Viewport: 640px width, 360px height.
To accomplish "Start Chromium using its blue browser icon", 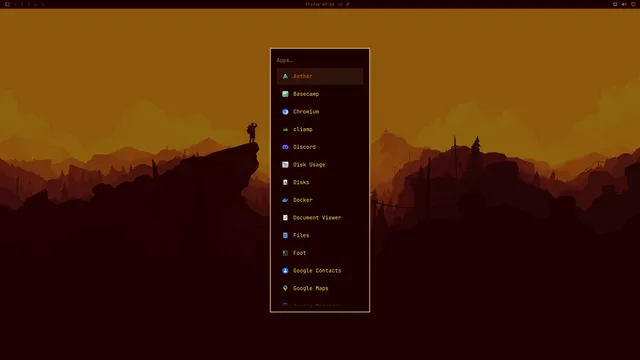I will [285, 111].
